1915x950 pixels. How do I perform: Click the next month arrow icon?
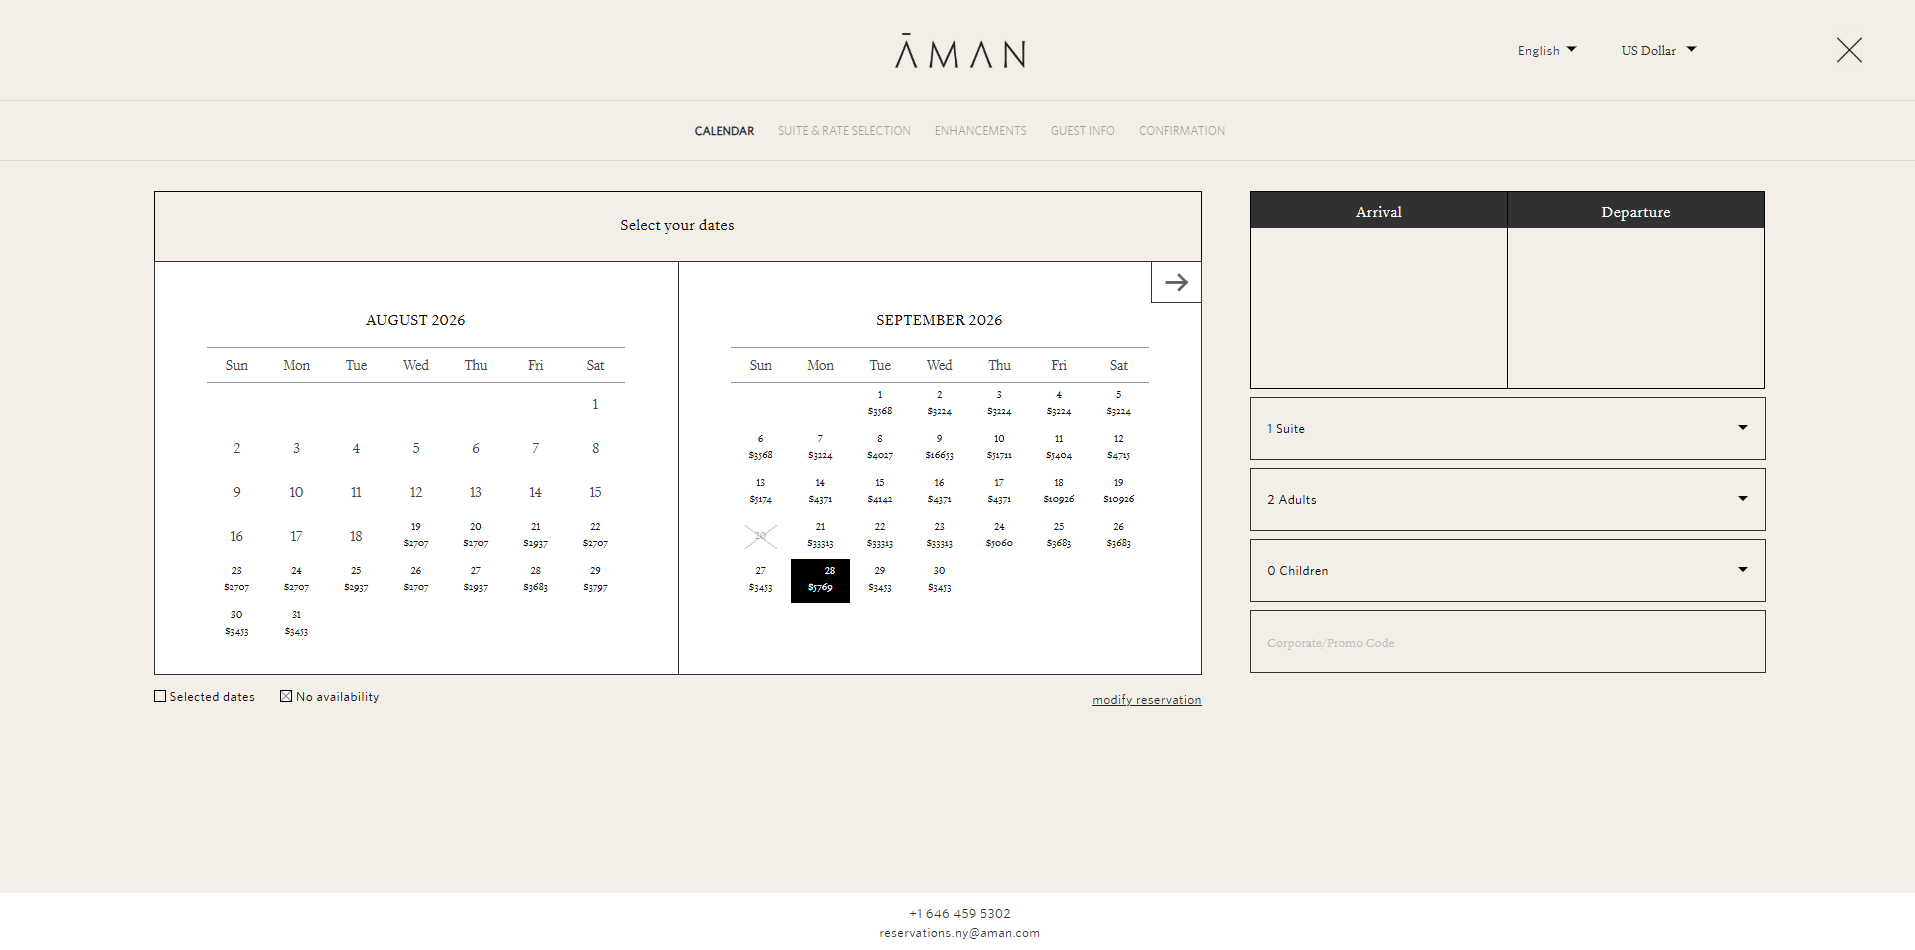tap(1176, 282)
